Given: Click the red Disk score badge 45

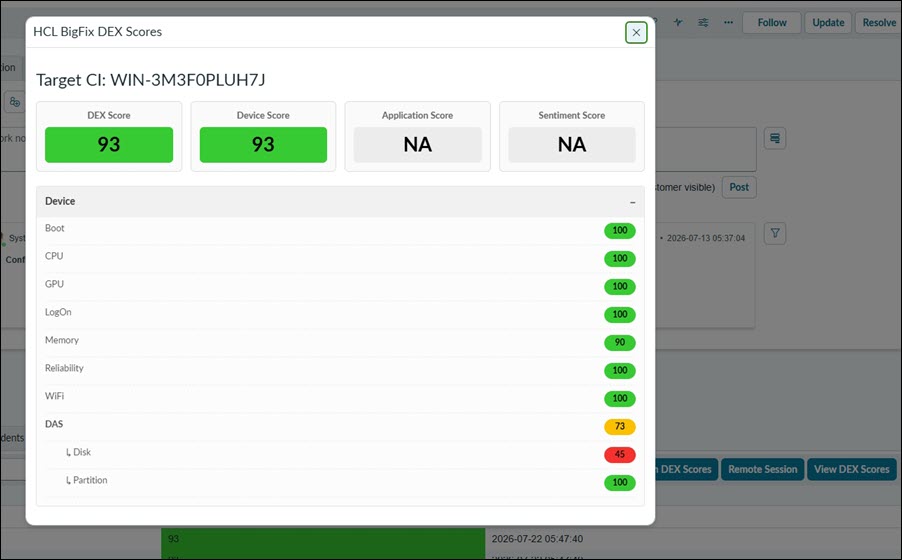Looking at the screenshot, I should coord(620,455).
